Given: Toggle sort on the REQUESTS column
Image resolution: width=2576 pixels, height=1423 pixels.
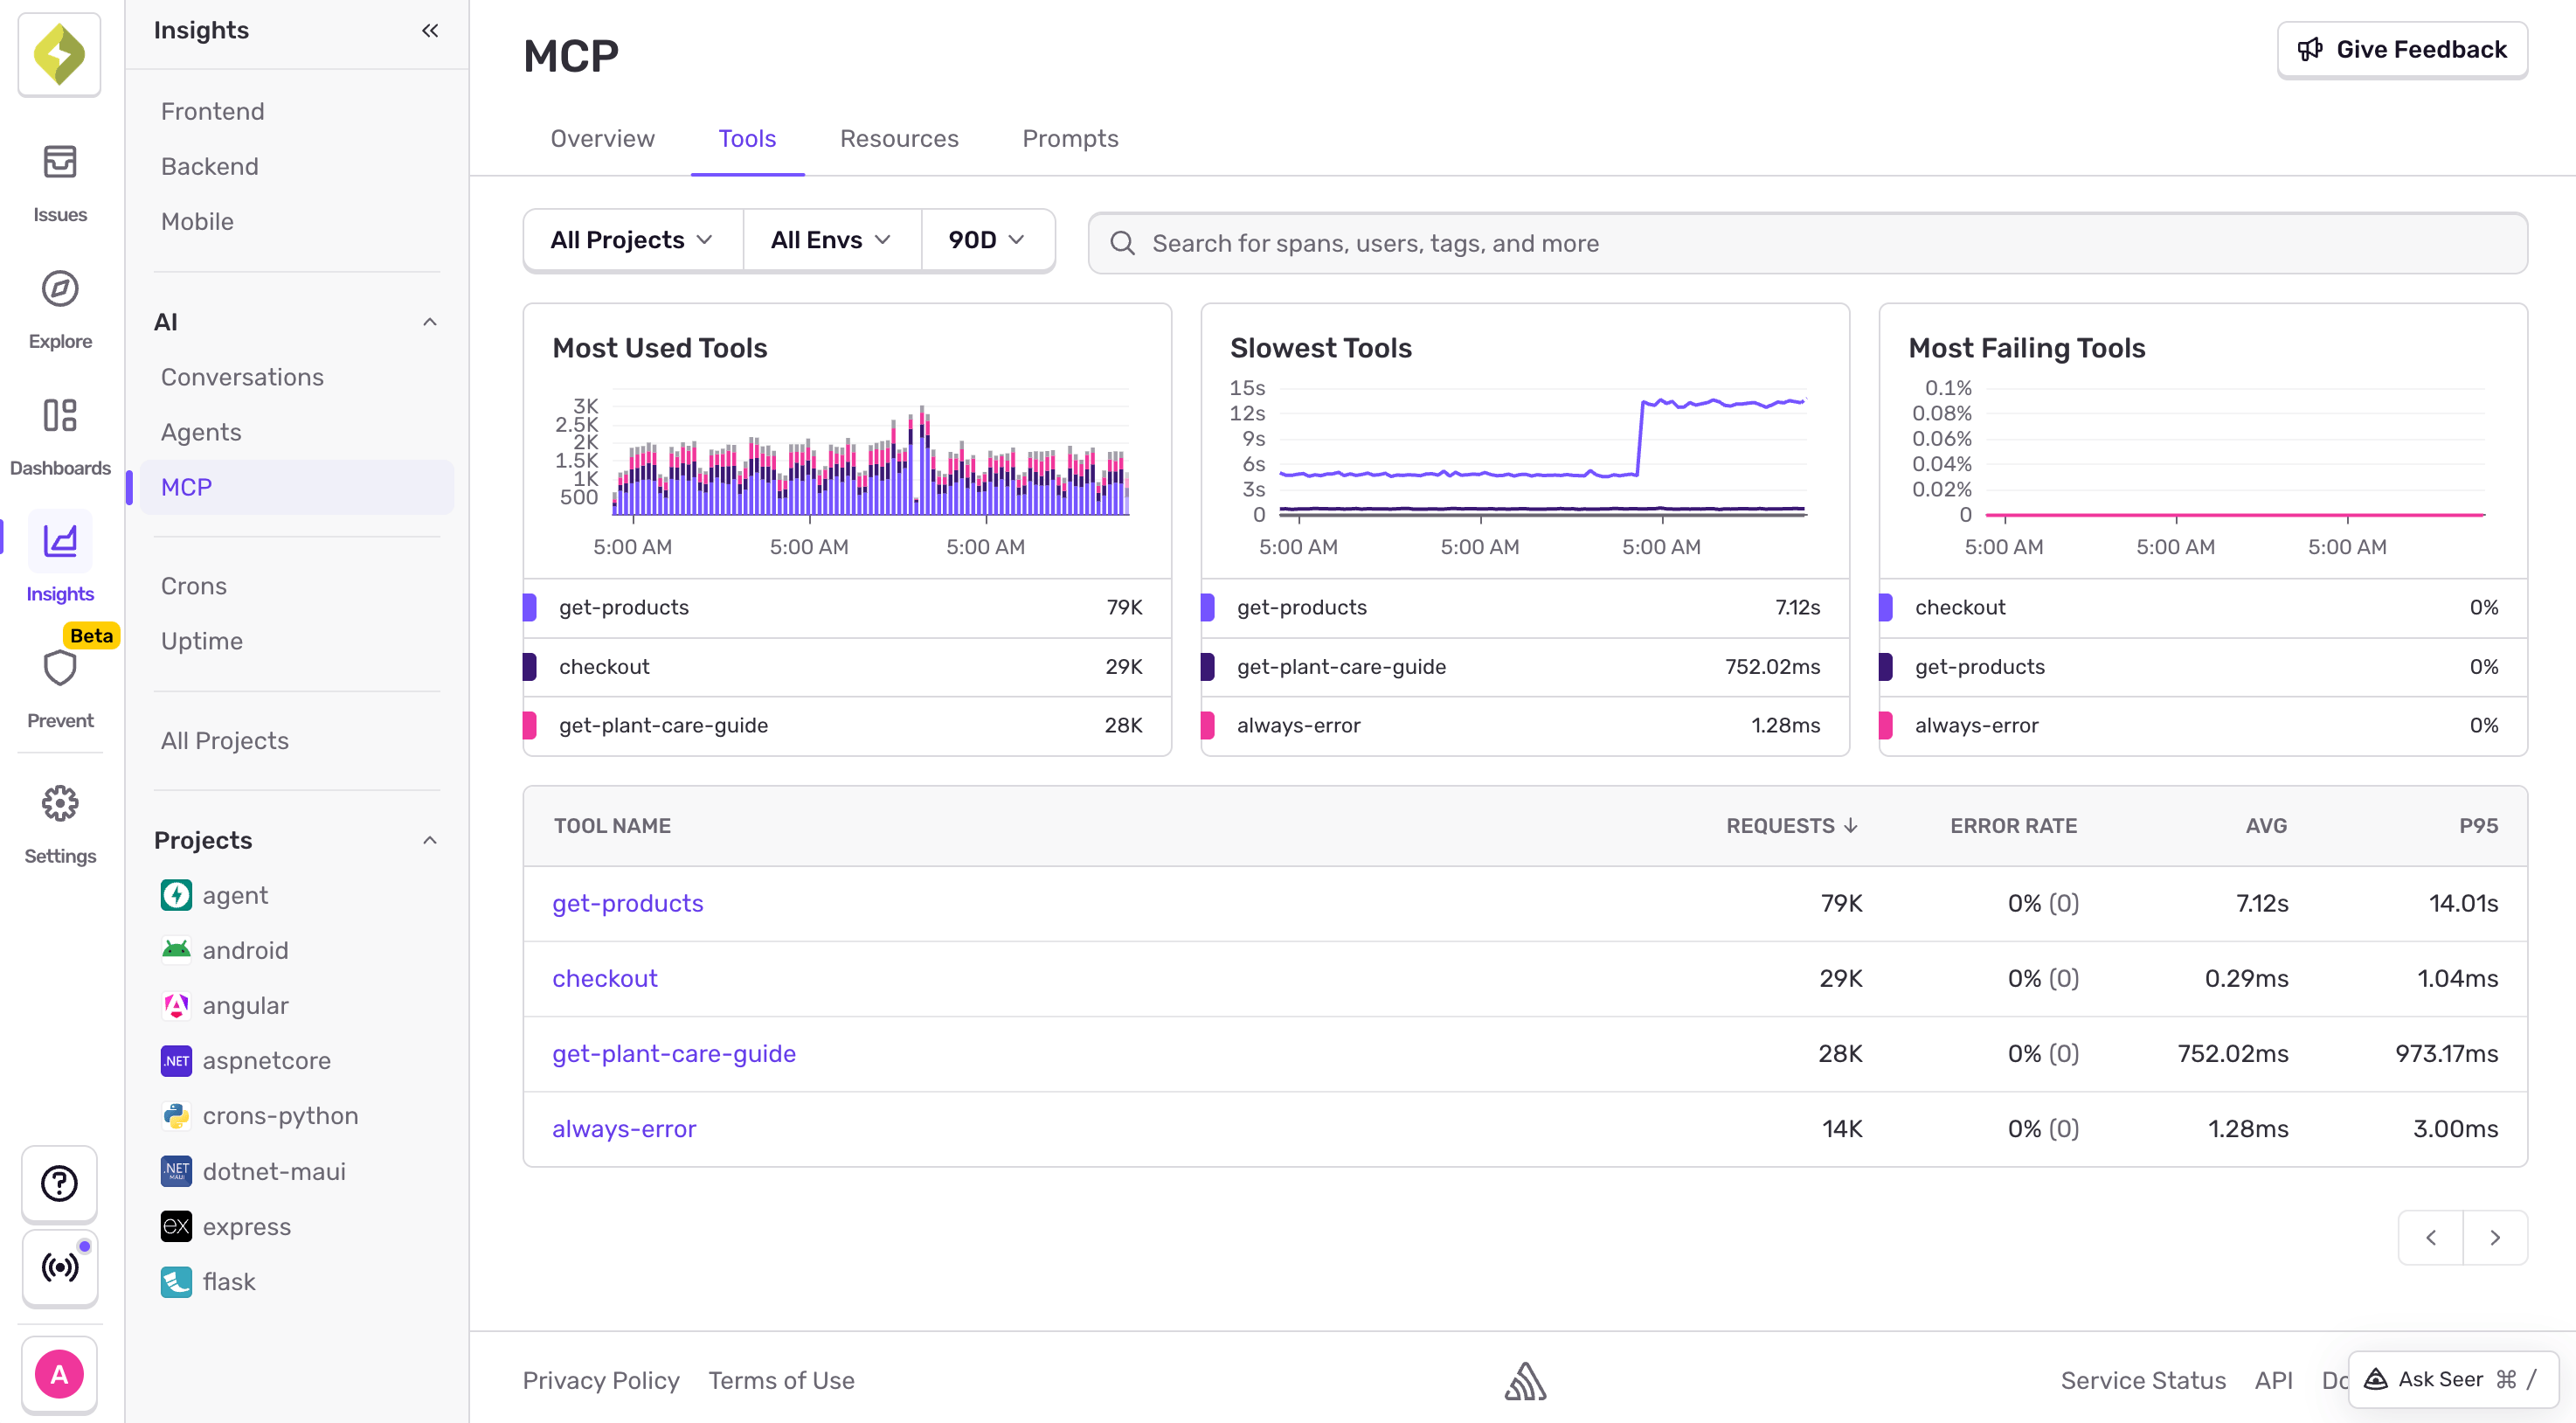Looking at the screenshot, I should click(x=1789, y=825).
